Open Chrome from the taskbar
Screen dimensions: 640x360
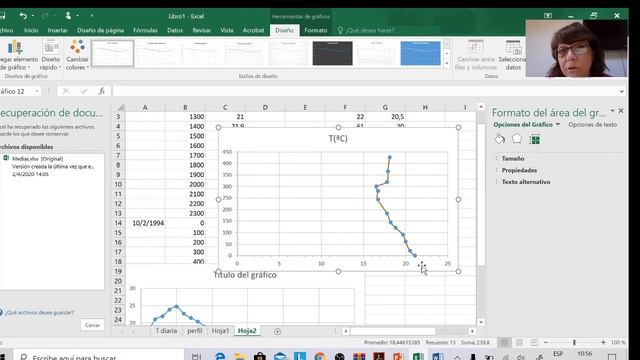click(x=320, y=356)
